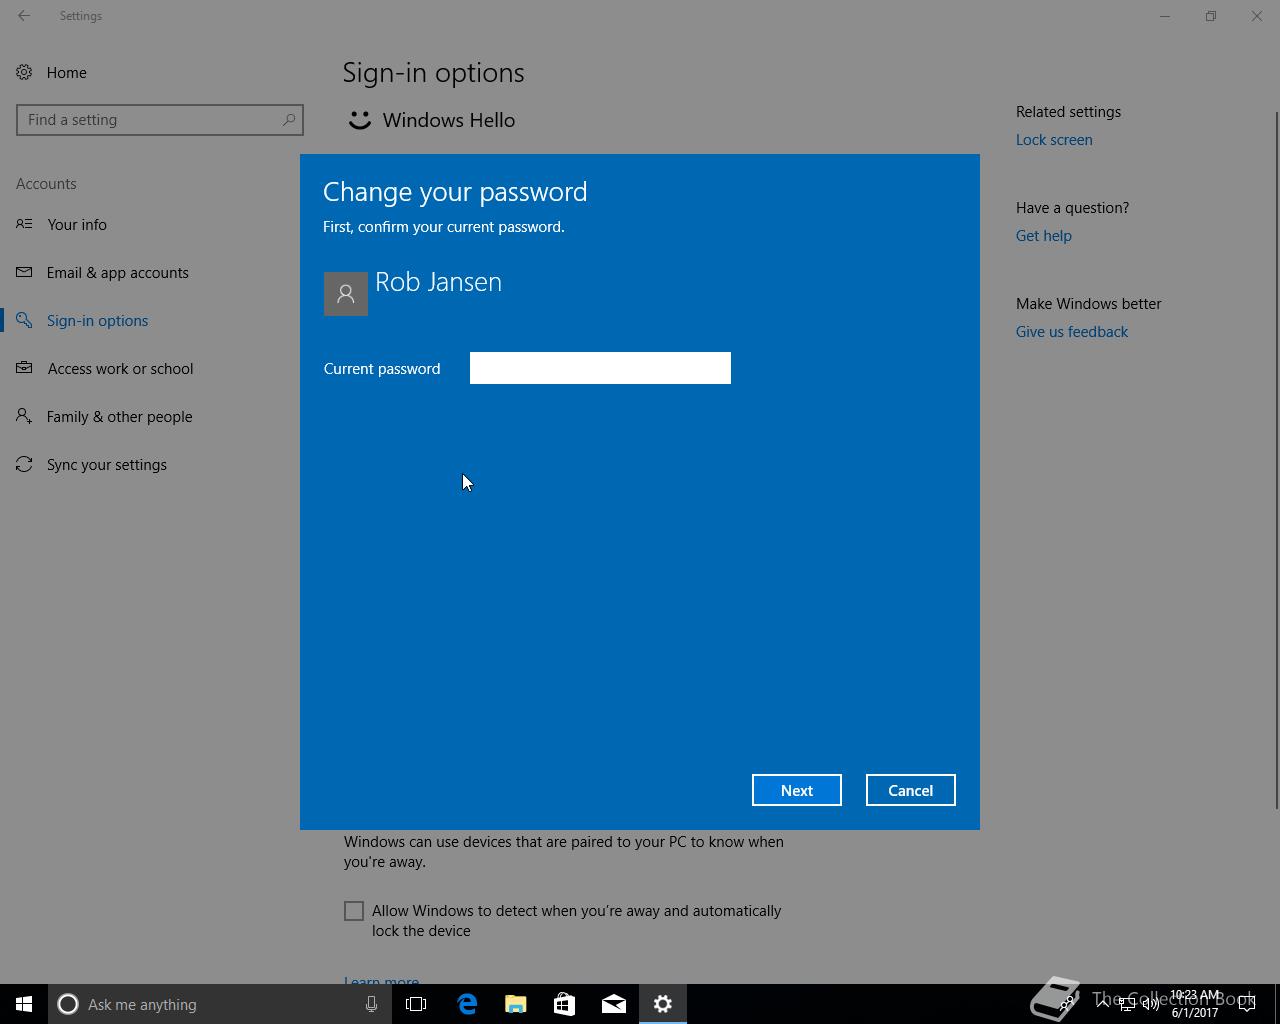This screenshot has height=1024, width=1280.
Task: Cancel the Change your password dialog
Action: 910,790
